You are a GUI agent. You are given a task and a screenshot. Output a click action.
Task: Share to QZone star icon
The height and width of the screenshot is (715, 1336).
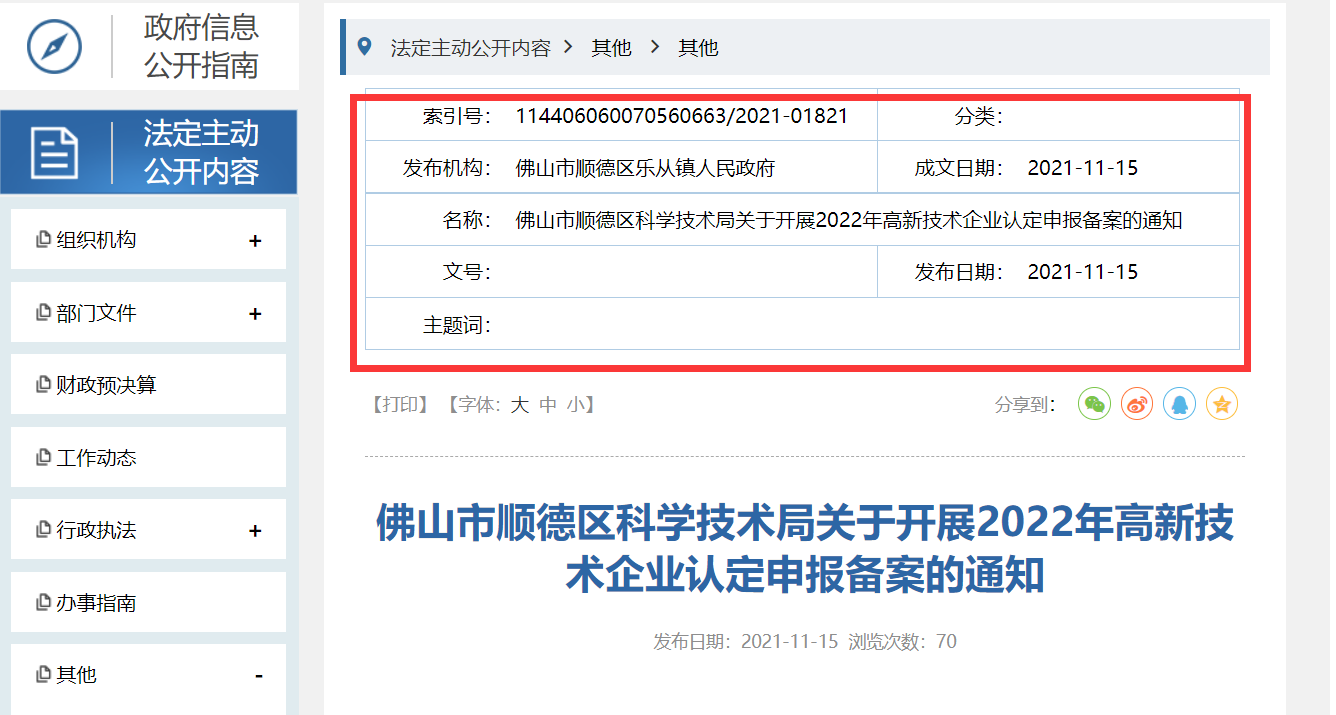click(x=1222, y=404)
